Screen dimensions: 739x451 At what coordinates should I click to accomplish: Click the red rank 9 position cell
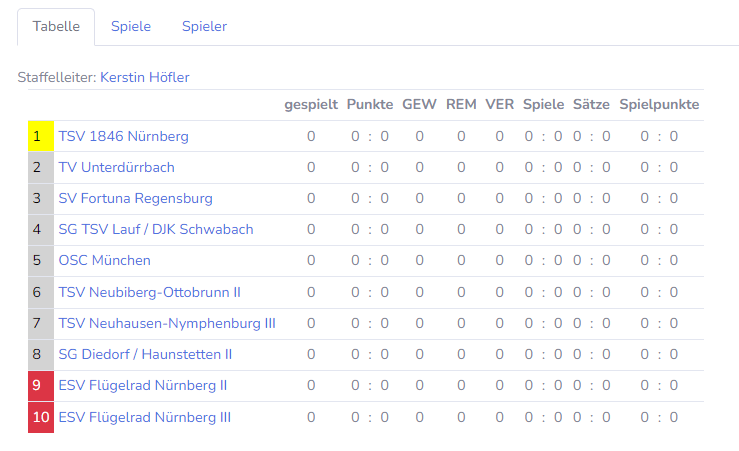[37, 385]
